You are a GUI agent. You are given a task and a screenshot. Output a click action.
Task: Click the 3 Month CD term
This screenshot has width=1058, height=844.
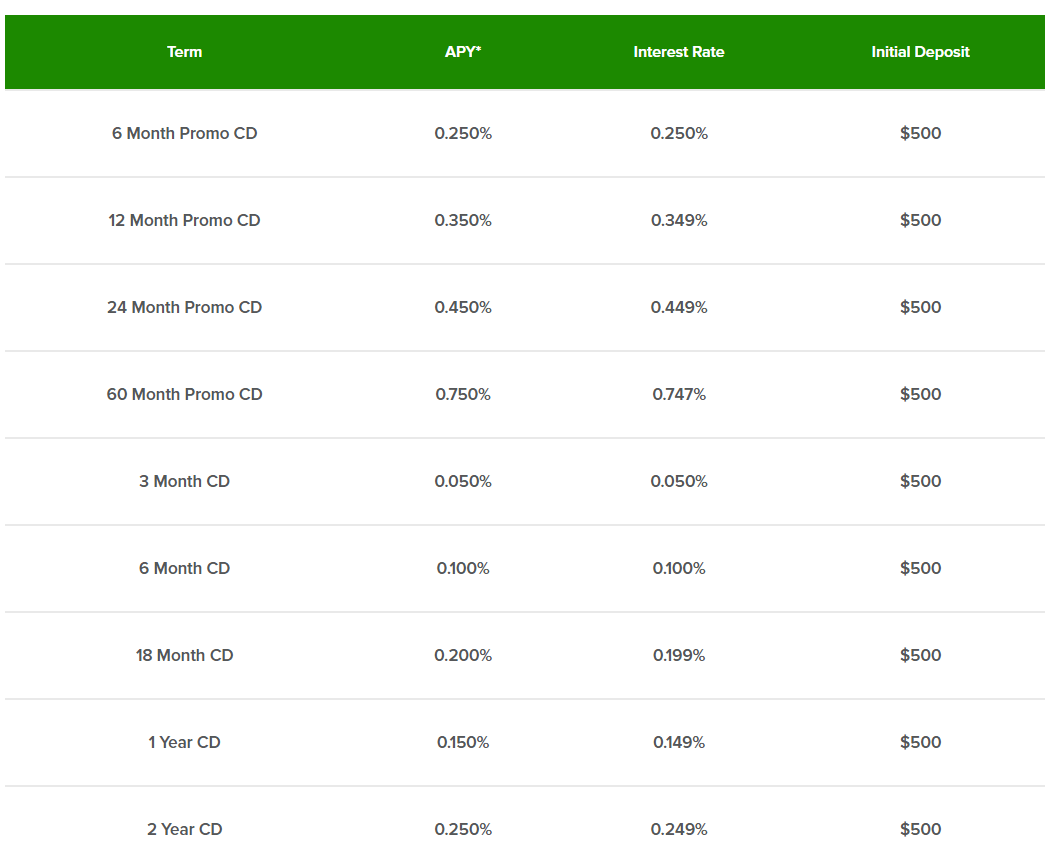point(184,481)
